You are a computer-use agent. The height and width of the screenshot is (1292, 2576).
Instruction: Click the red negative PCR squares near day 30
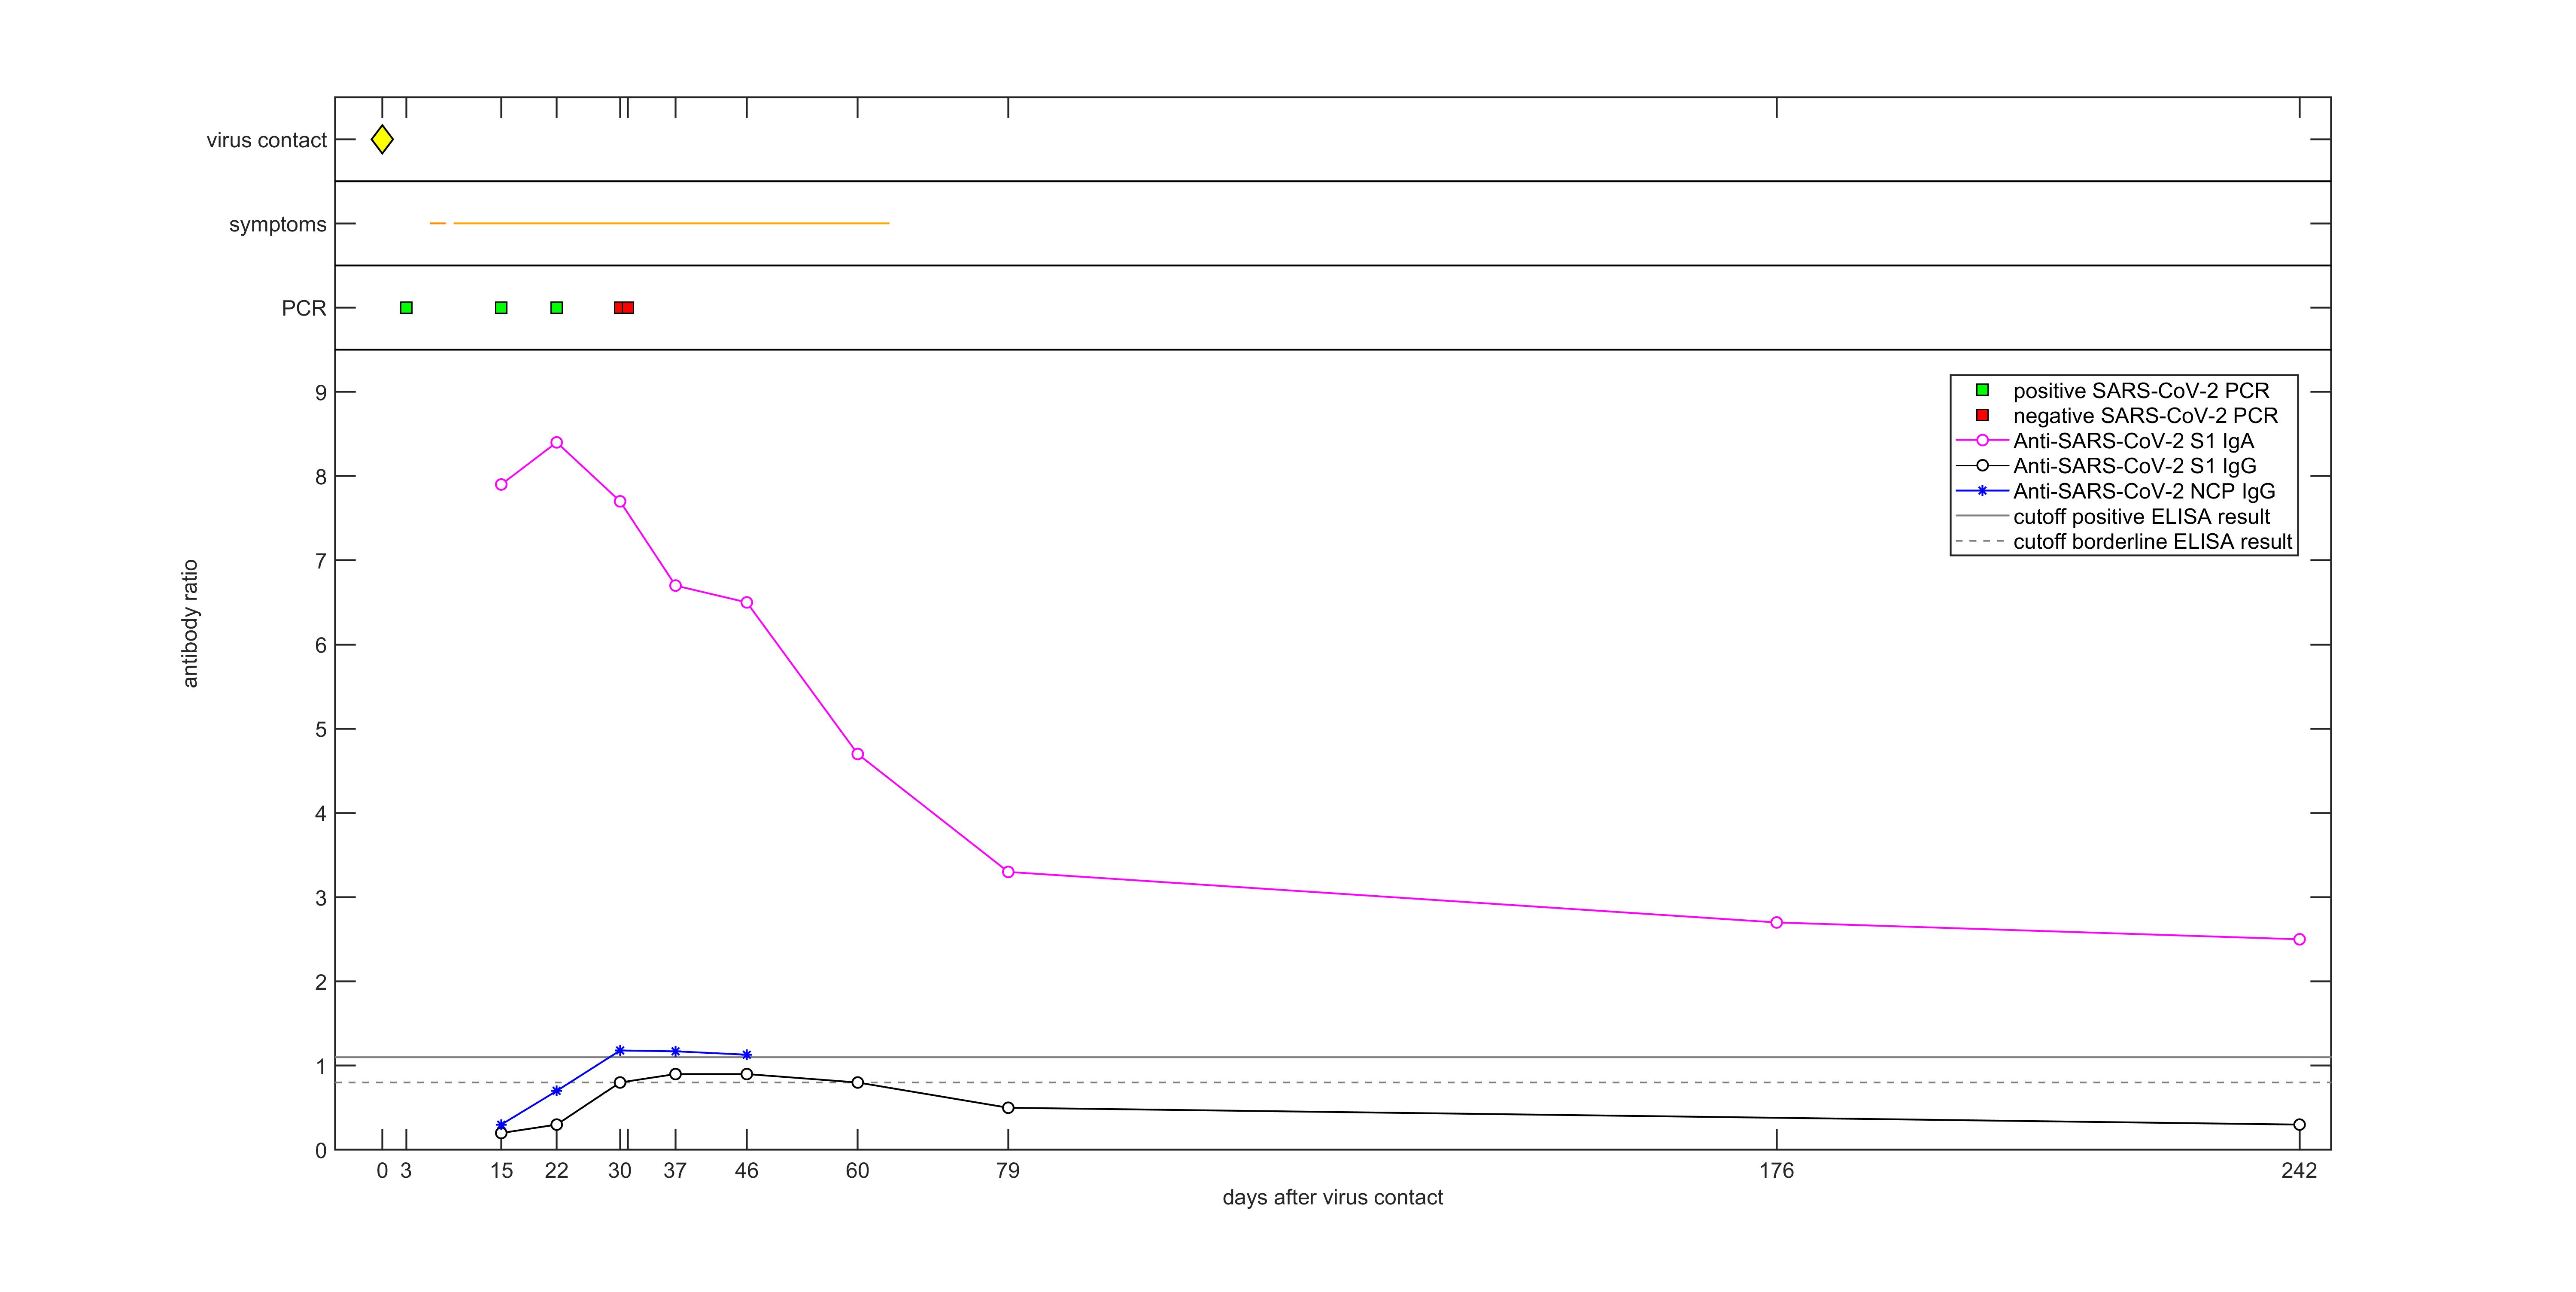624,308
